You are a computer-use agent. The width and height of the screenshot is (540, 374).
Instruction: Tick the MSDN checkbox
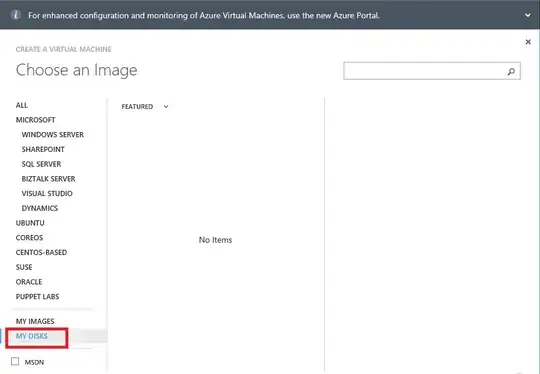pyautogui.click(x=15, y=361)
